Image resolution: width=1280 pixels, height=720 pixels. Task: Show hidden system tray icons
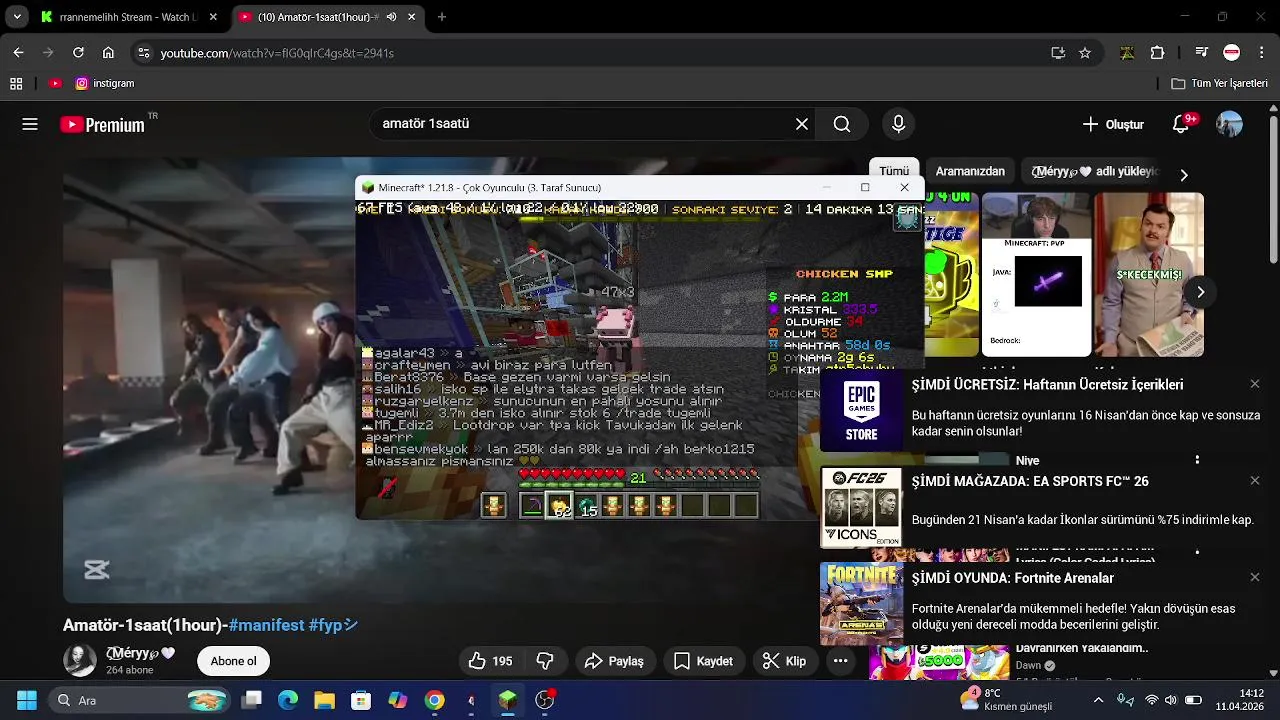pyautogui.click(x=1098, y=700)
